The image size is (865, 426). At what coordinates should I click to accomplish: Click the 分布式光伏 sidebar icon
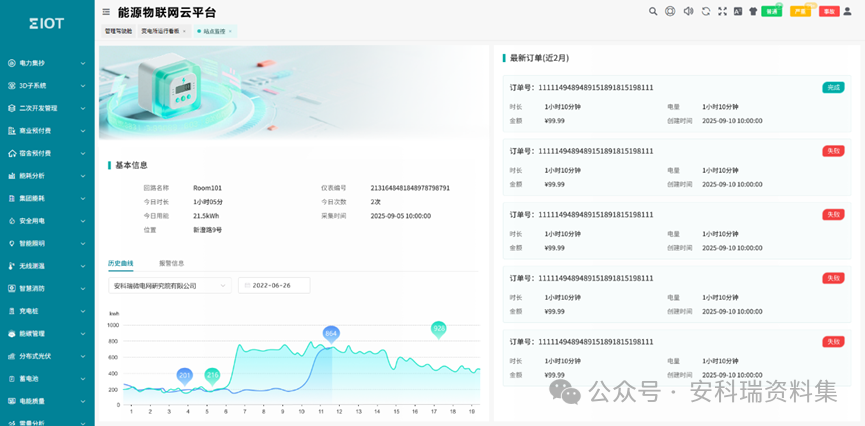(12, 356)
